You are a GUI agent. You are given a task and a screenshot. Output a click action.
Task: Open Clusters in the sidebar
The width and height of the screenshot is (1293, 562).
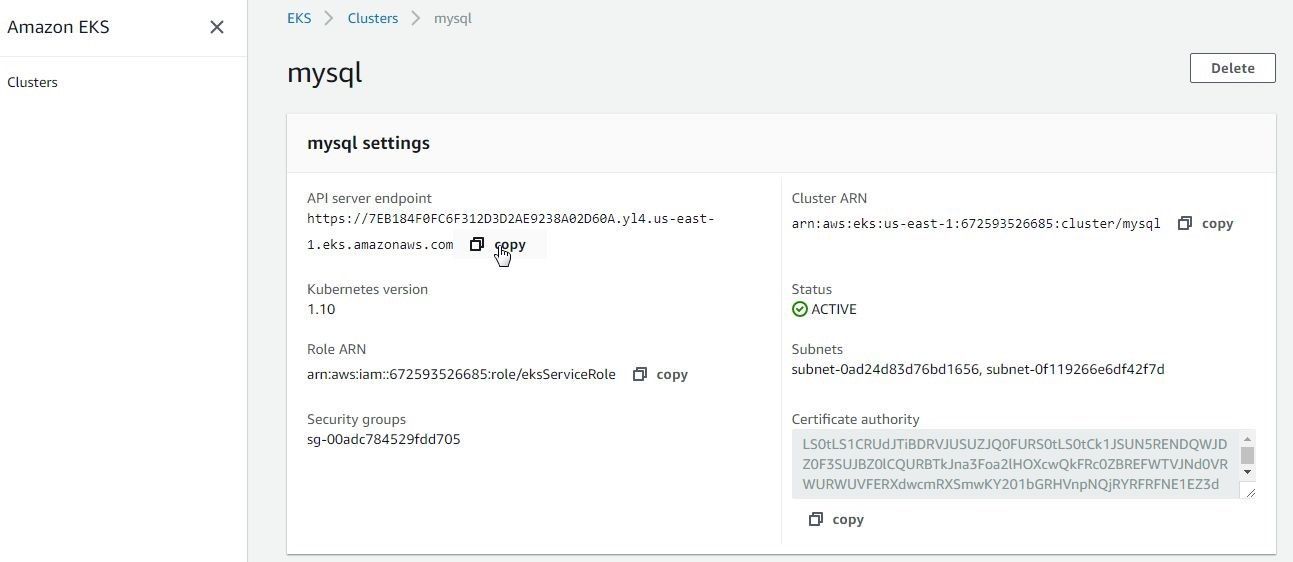pyautogui.click(x=32, y=82)
